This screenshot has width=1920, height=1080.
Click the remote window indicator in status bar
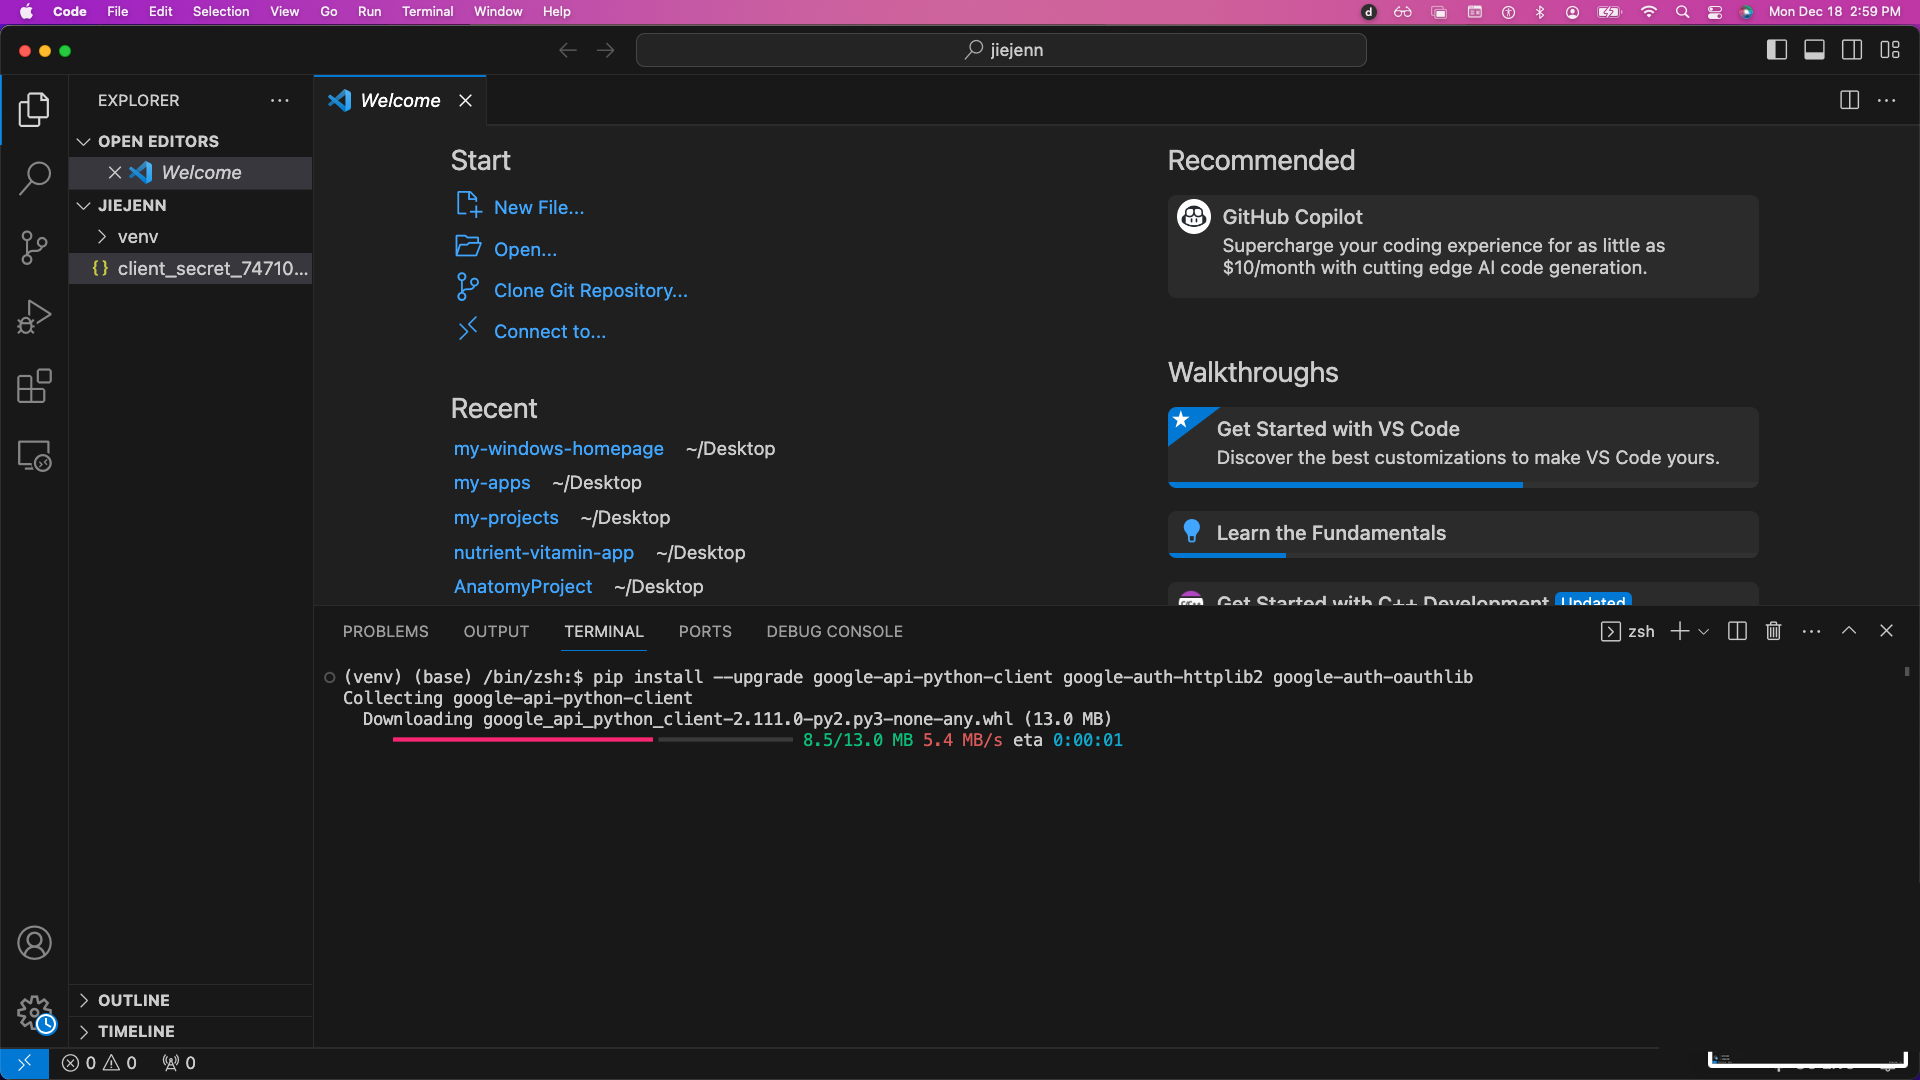click(24, 1063)
